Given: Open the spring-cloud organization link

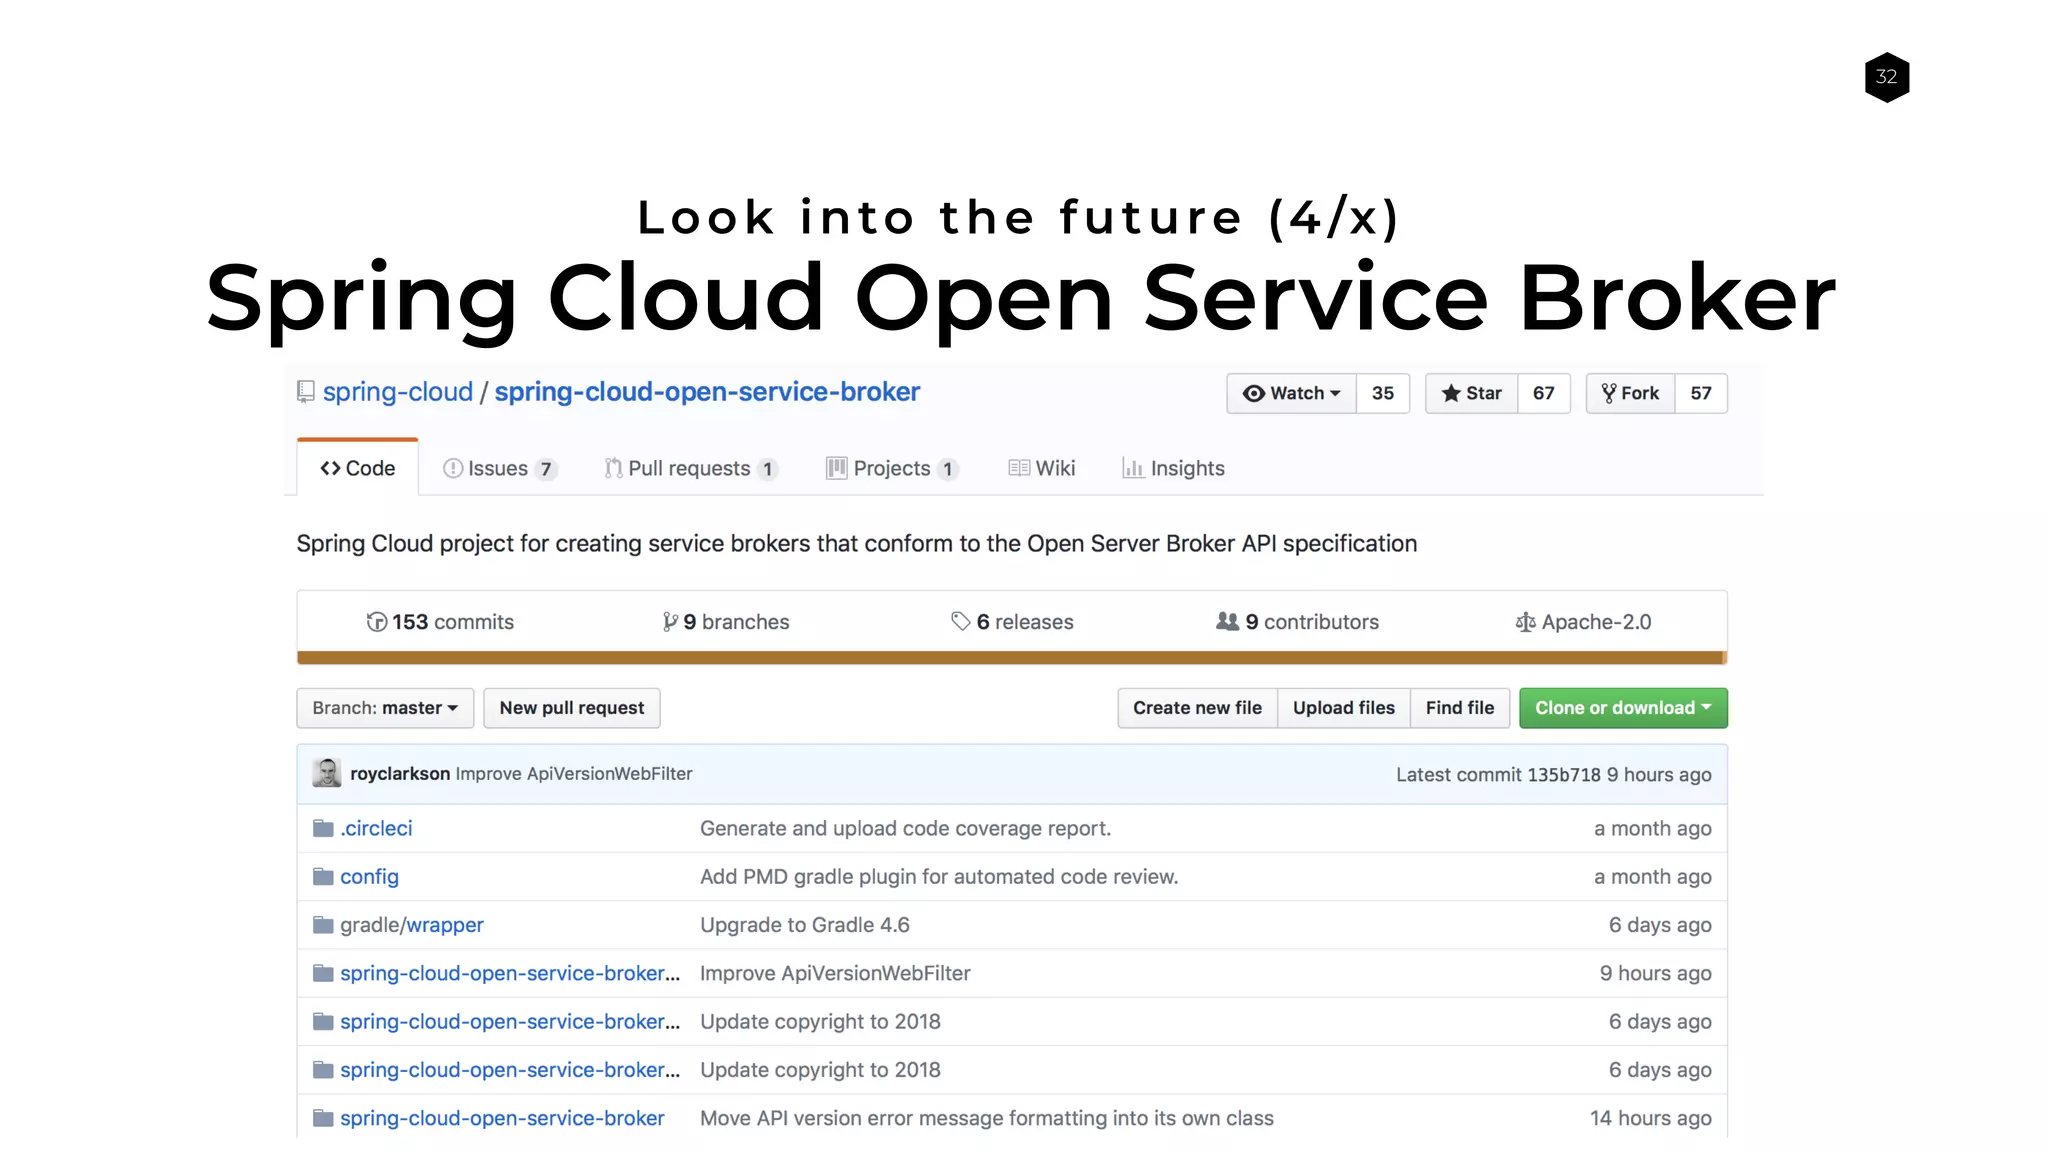Looking at the screenshot, I should [x=397, y=392].
